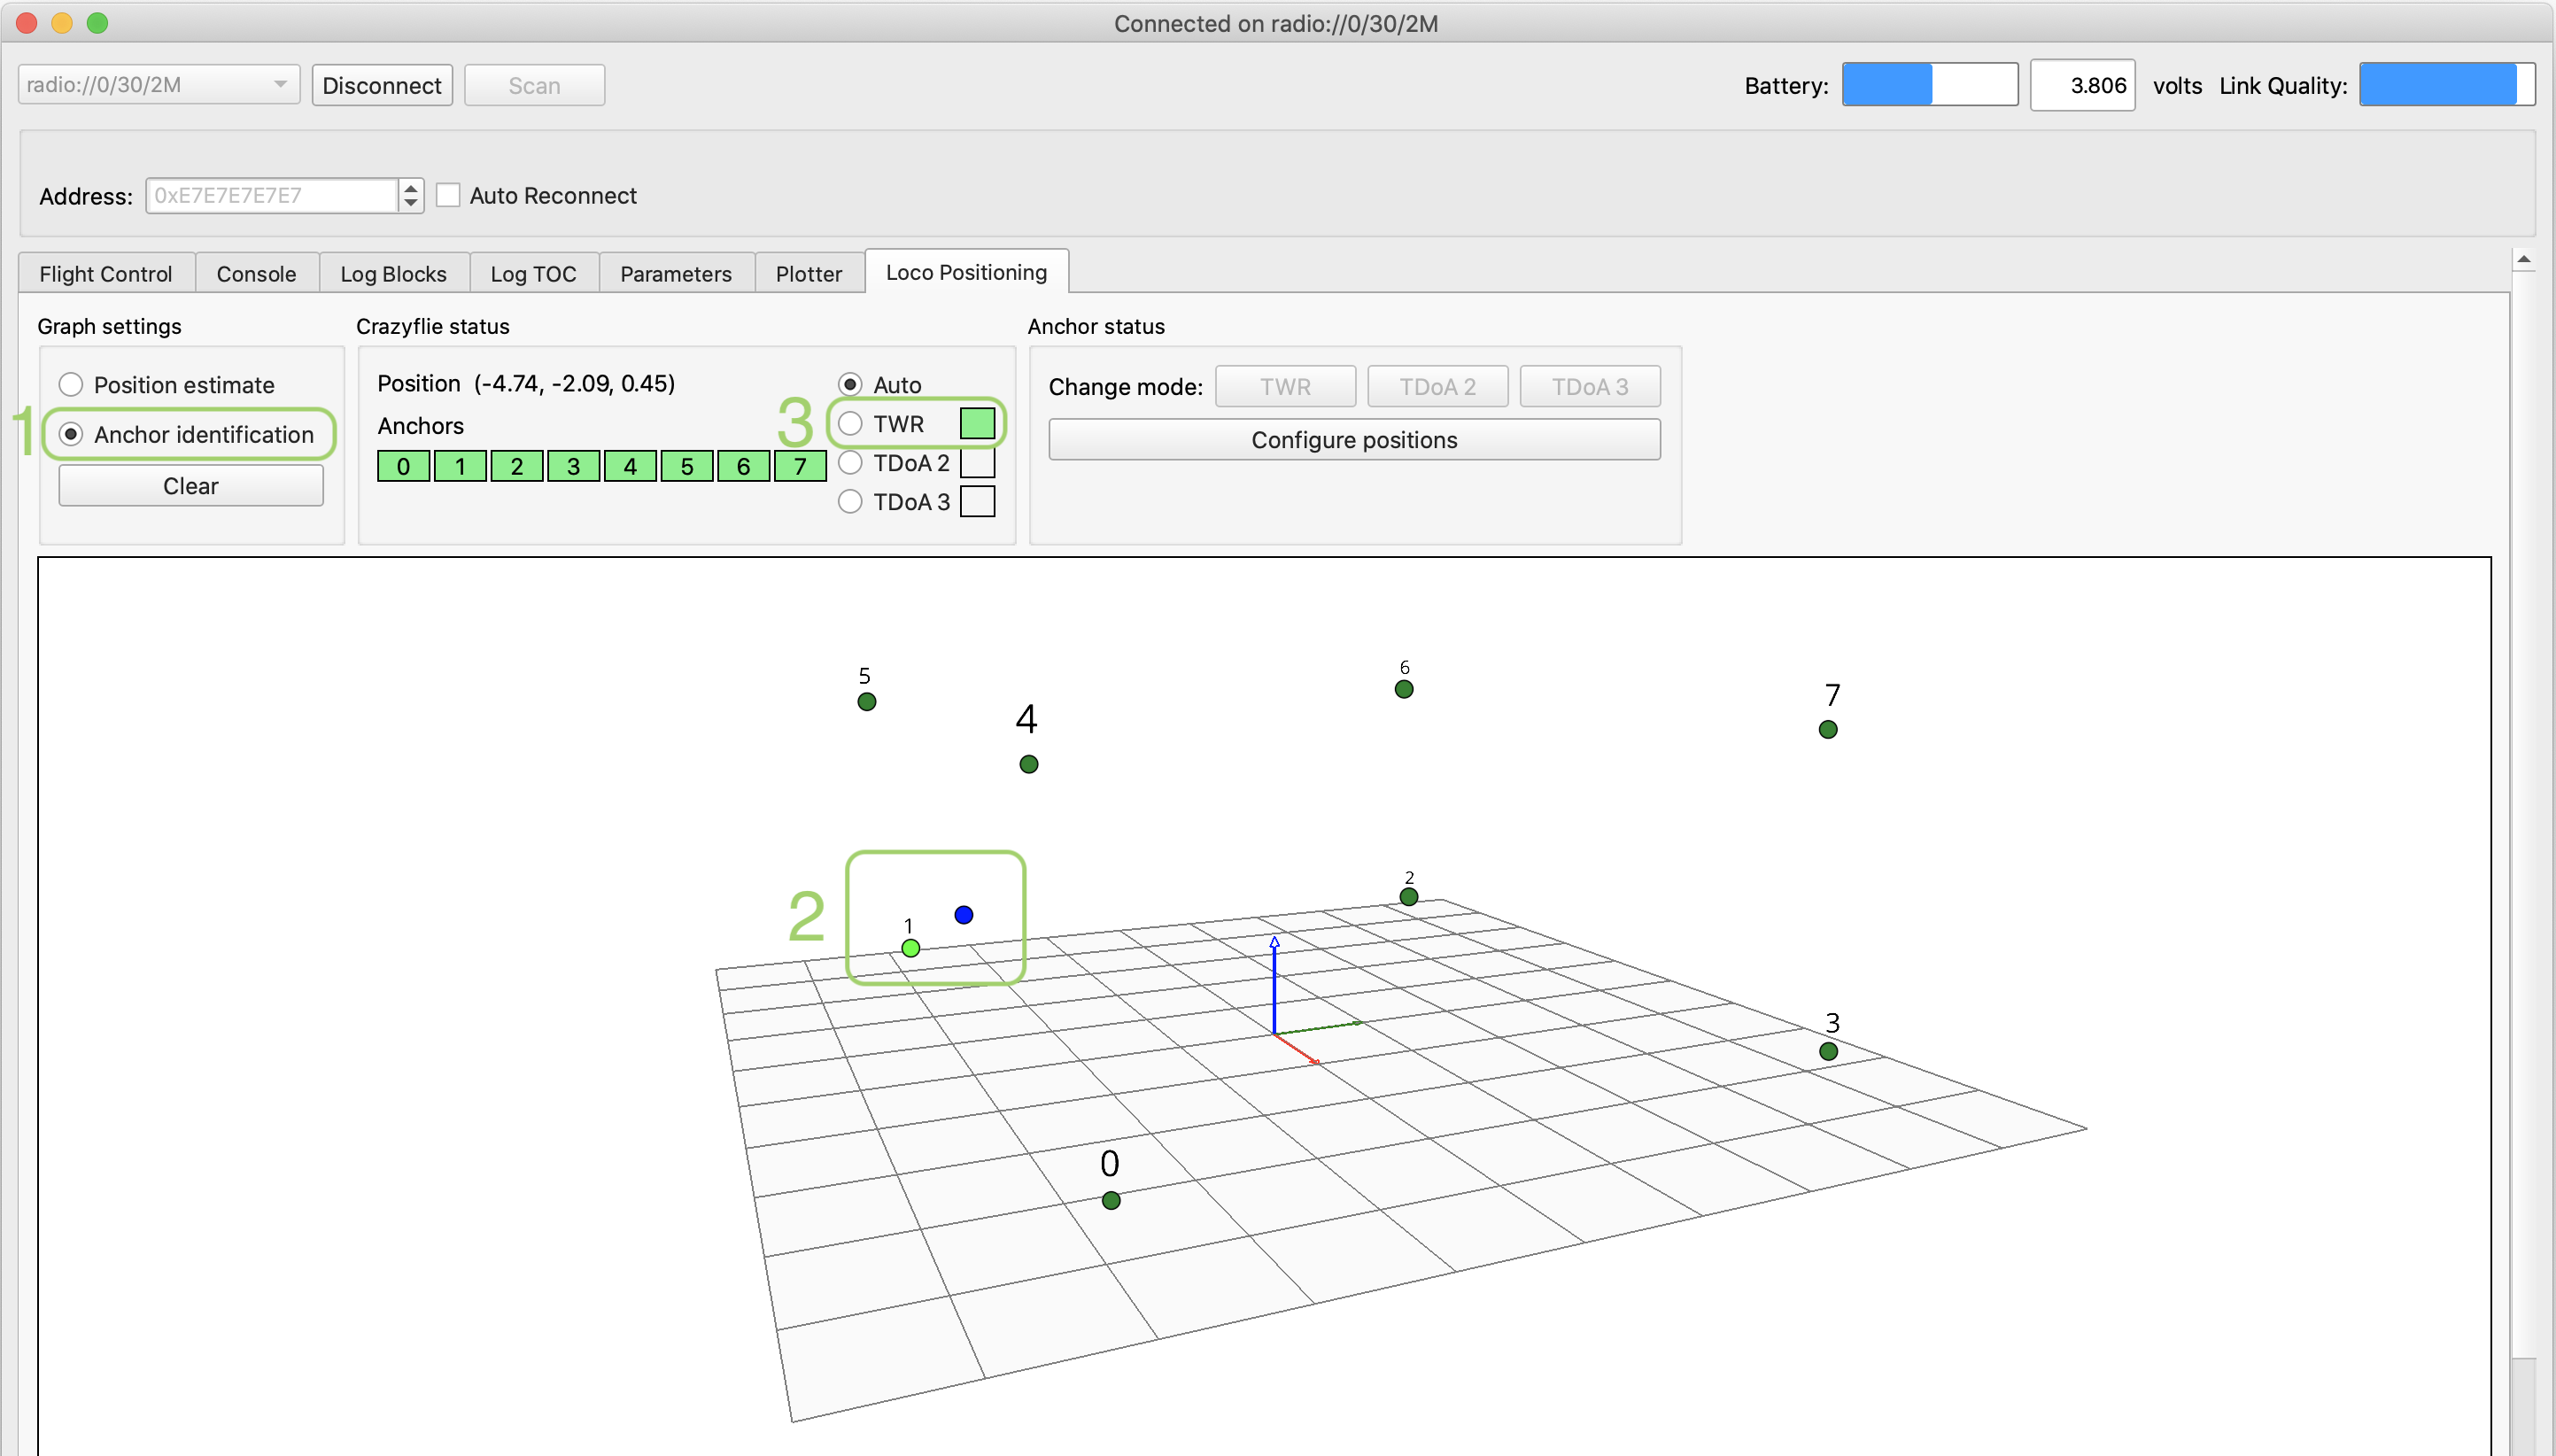Click the blue Crazyflie position dot
2556x1456 pixels.
tap(963, 914)
